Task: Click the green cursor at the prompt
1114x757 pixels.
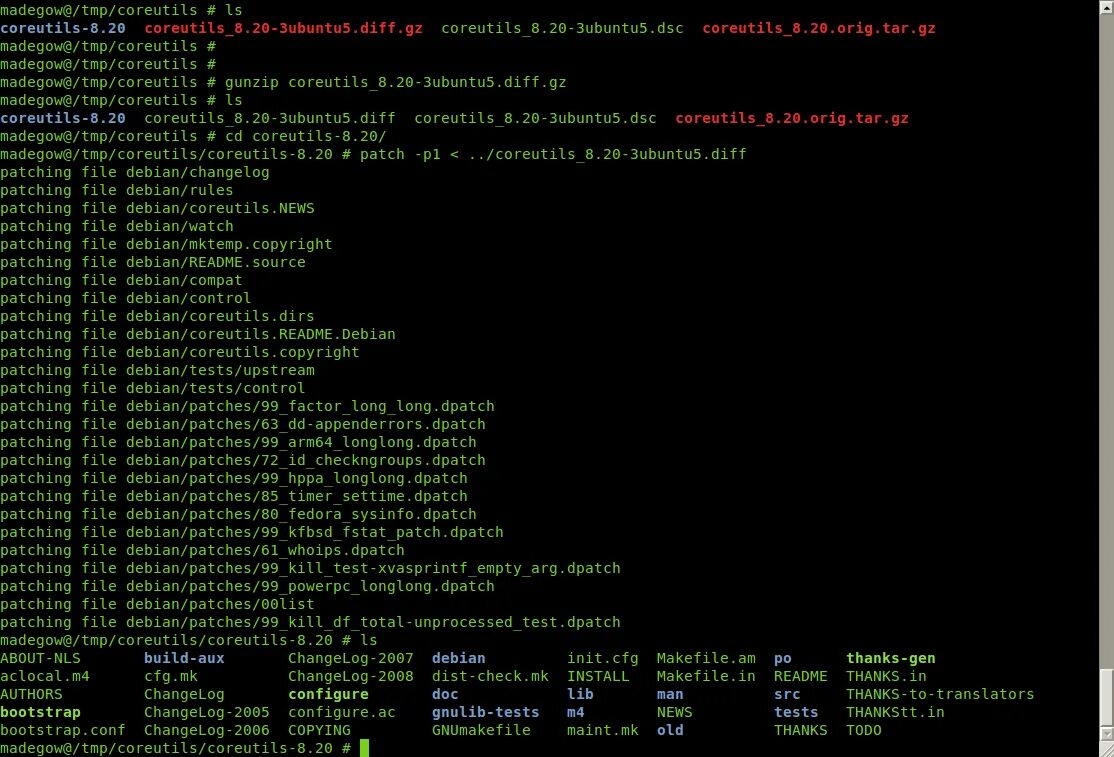Action: [x=364, y=748]
